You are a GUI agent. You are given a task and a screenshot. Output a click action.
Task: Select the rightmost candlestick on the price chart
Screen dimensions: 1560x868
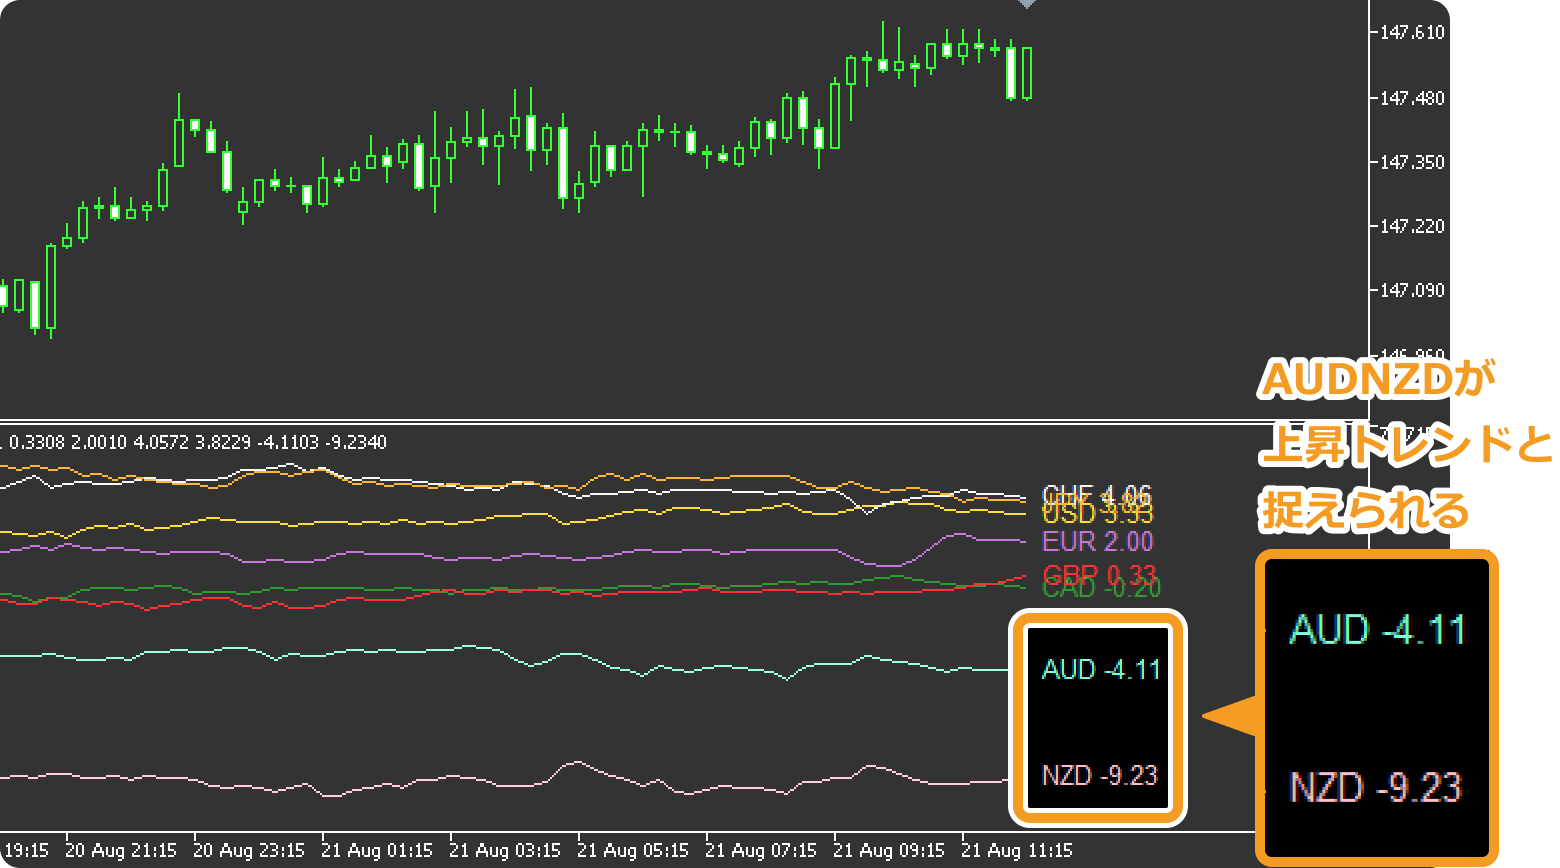coord(1027,73)
